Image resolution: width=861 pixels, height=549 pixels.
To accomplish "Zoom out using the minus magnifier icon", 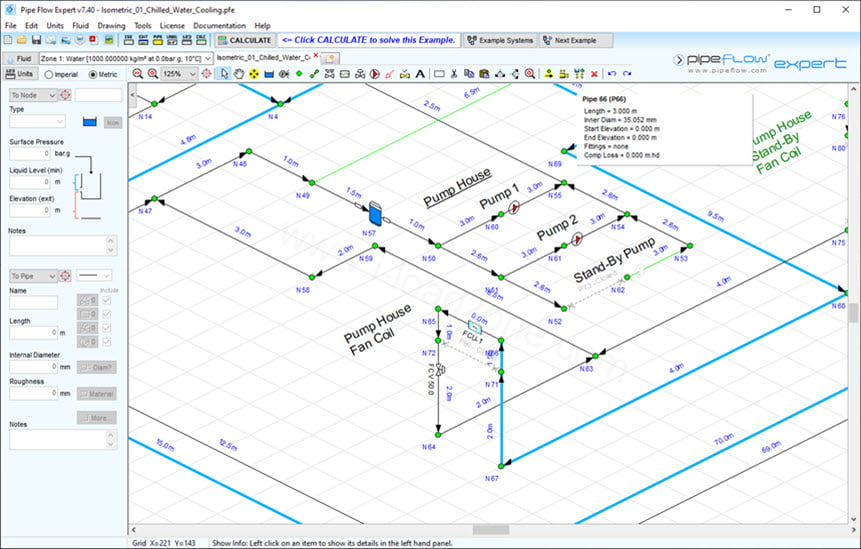I will pos(138,74).
